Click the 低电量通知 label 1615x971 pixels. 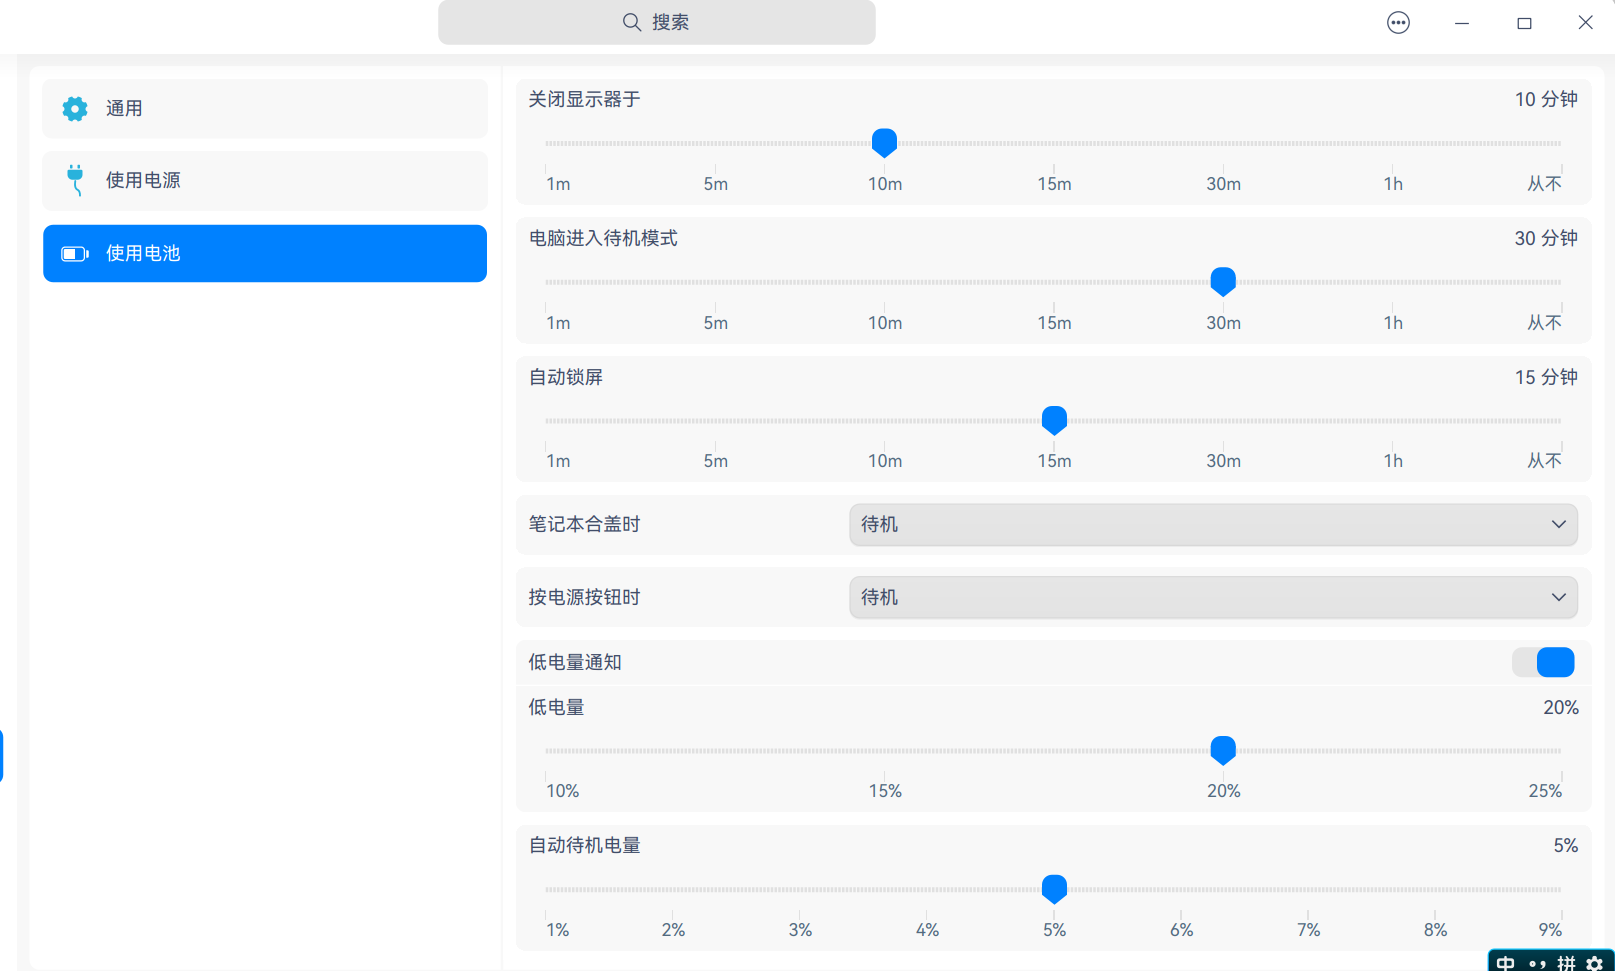[x=575, y=662]
